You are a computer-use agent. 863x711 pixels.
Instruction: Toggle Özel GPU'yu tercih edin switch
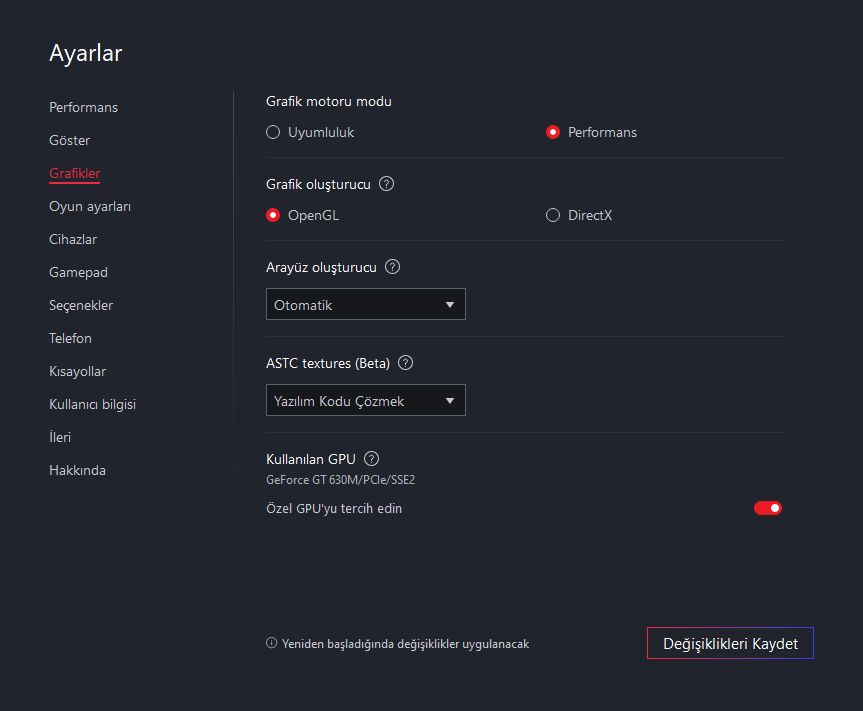coord(767,508)
